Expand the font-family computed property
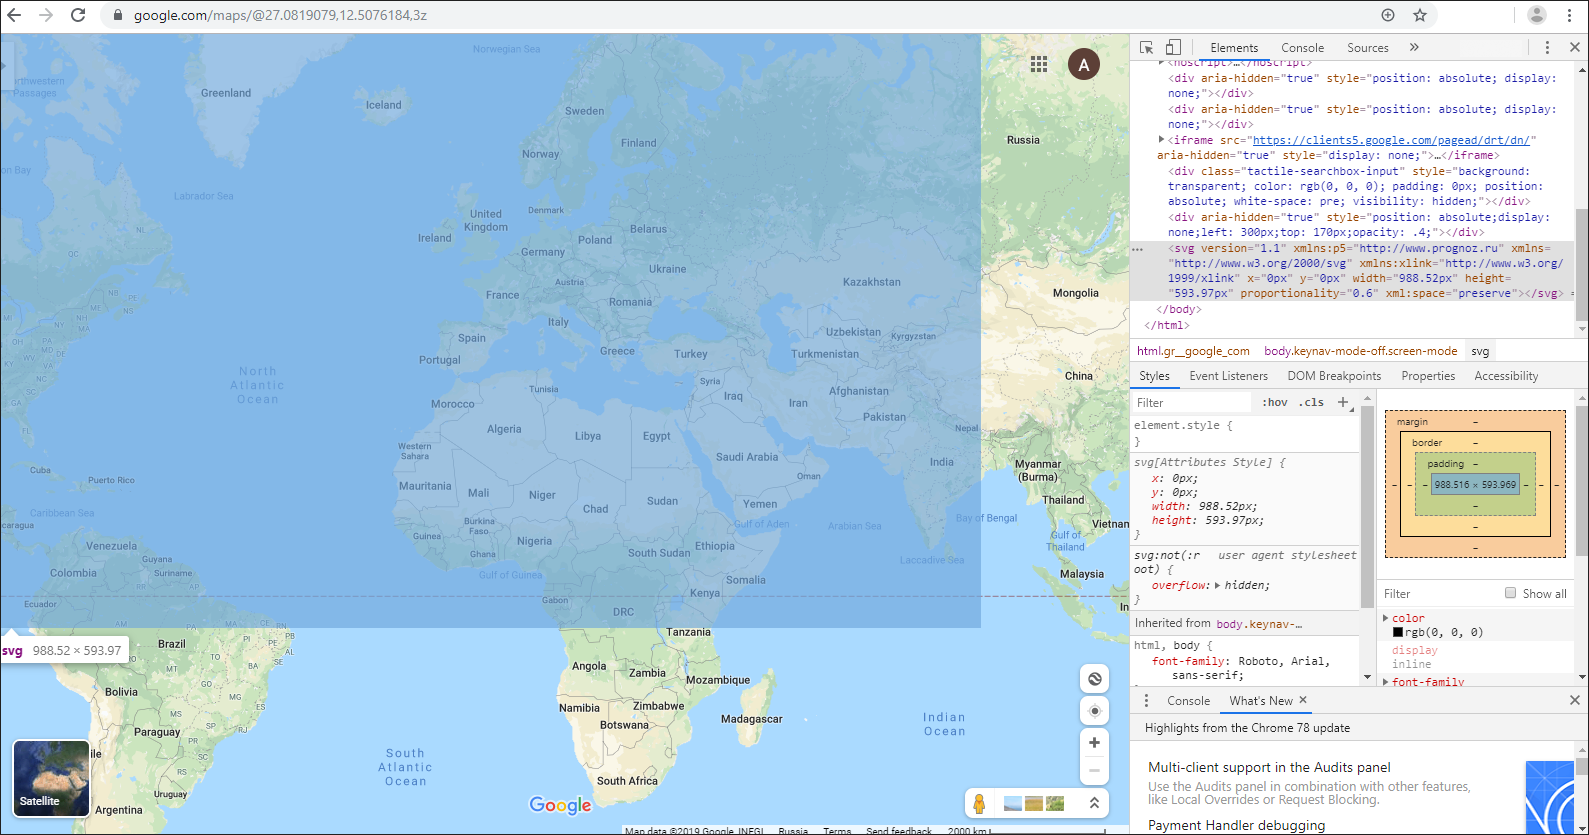 coord(1386,681)
